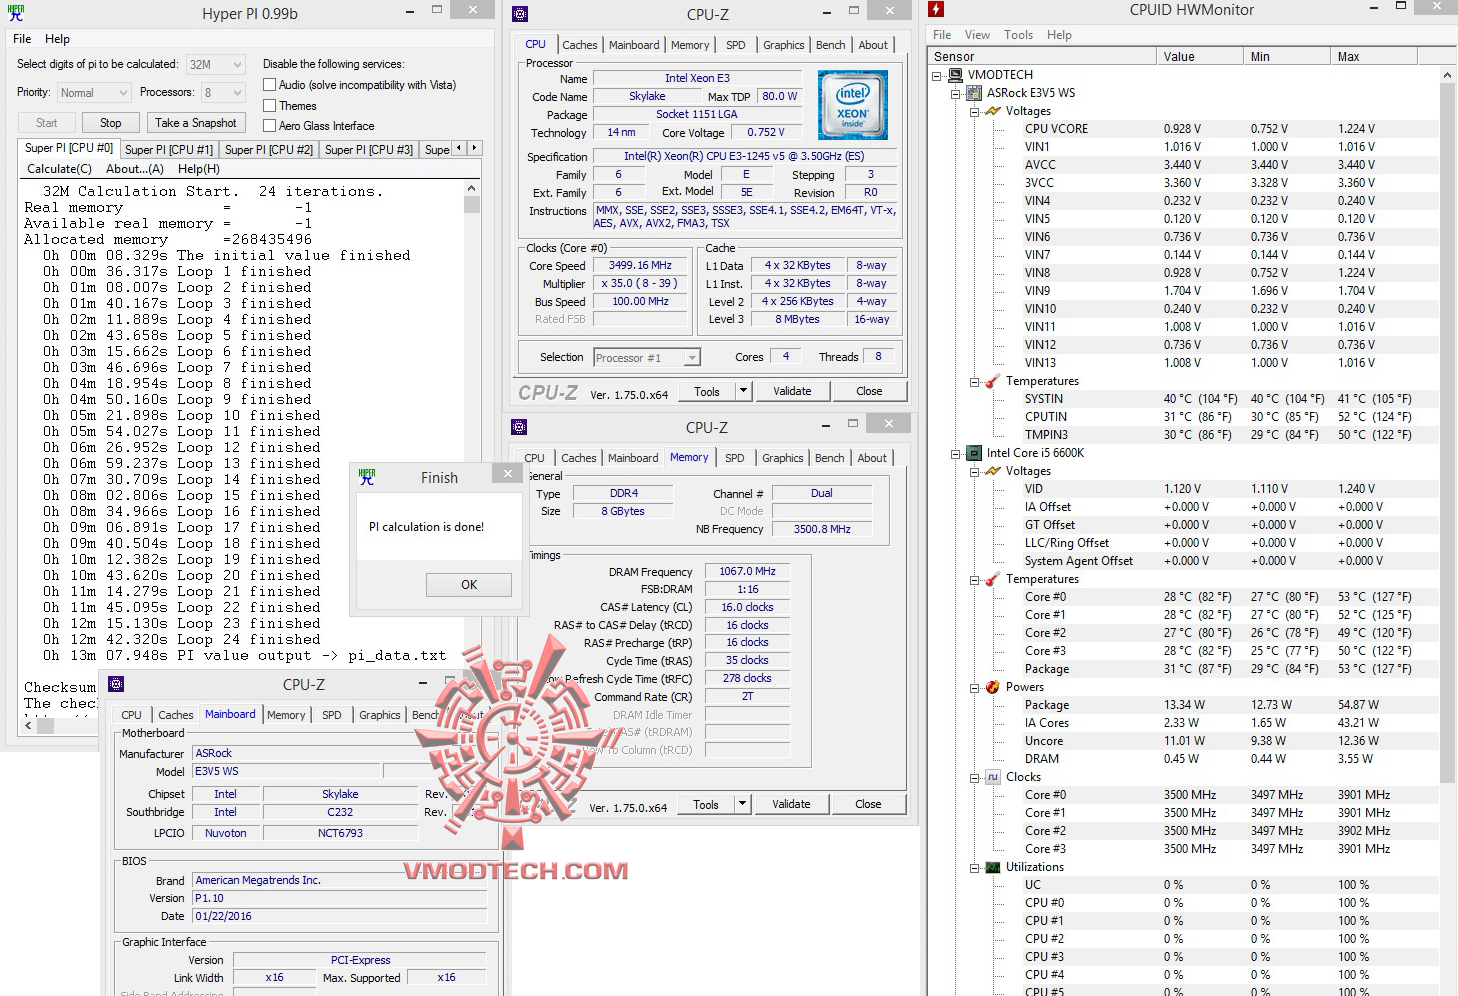Click the Hyper PI title bar icon
Image resolution: width=1458 pixels, height=996 pixels.
(x=15, y=13)
